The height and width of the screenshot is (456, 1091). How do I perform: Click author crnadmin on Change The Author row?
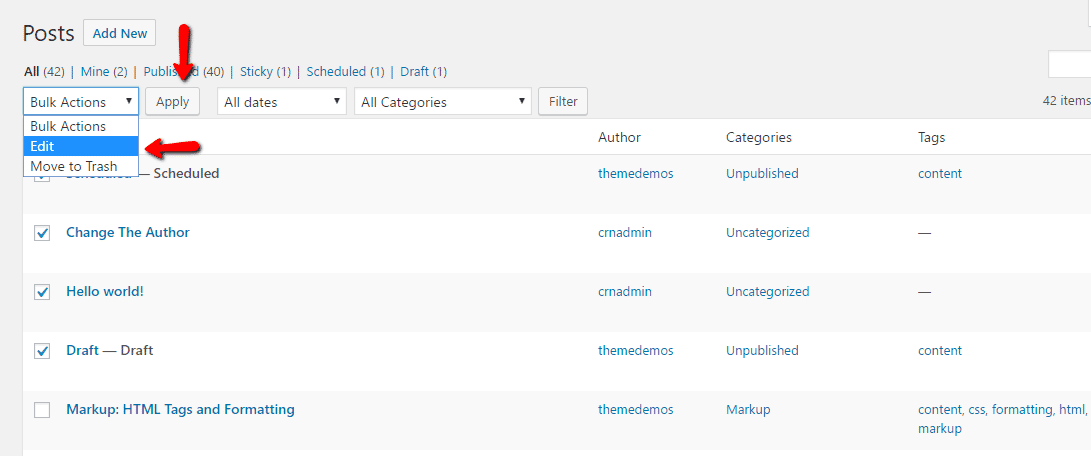click(625, 233)
